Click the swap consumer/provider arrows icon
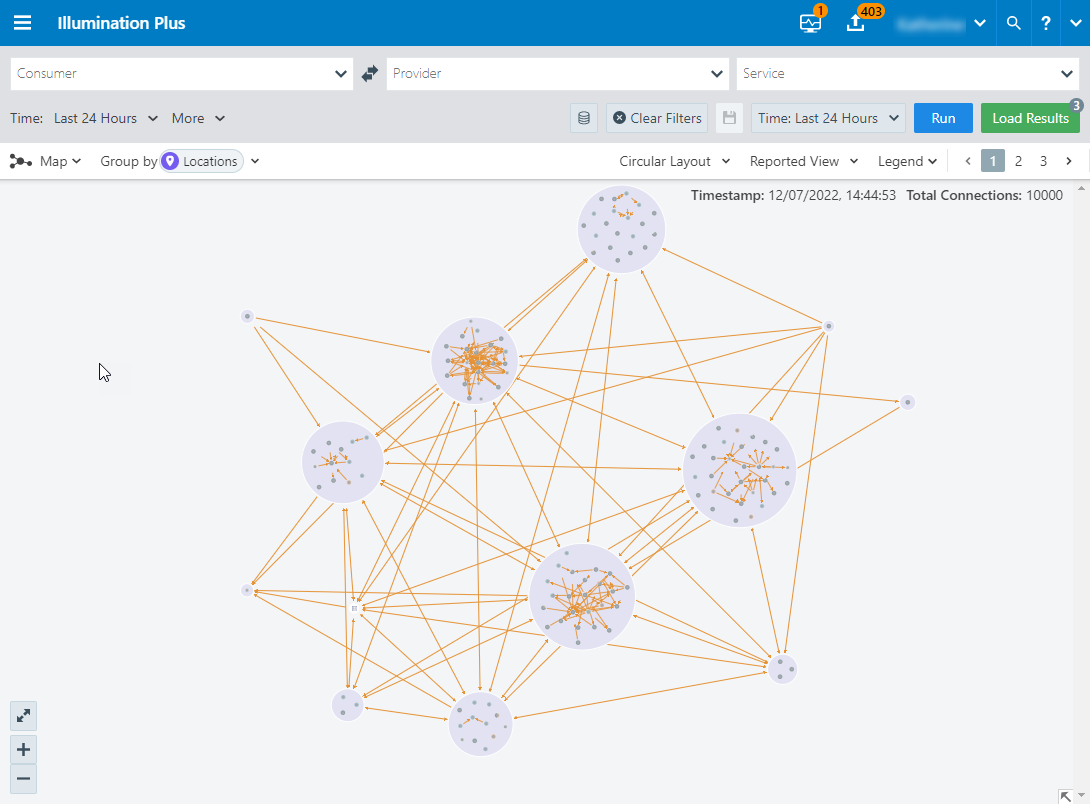Screen dimensions: 1090x804 click(368, 73)
